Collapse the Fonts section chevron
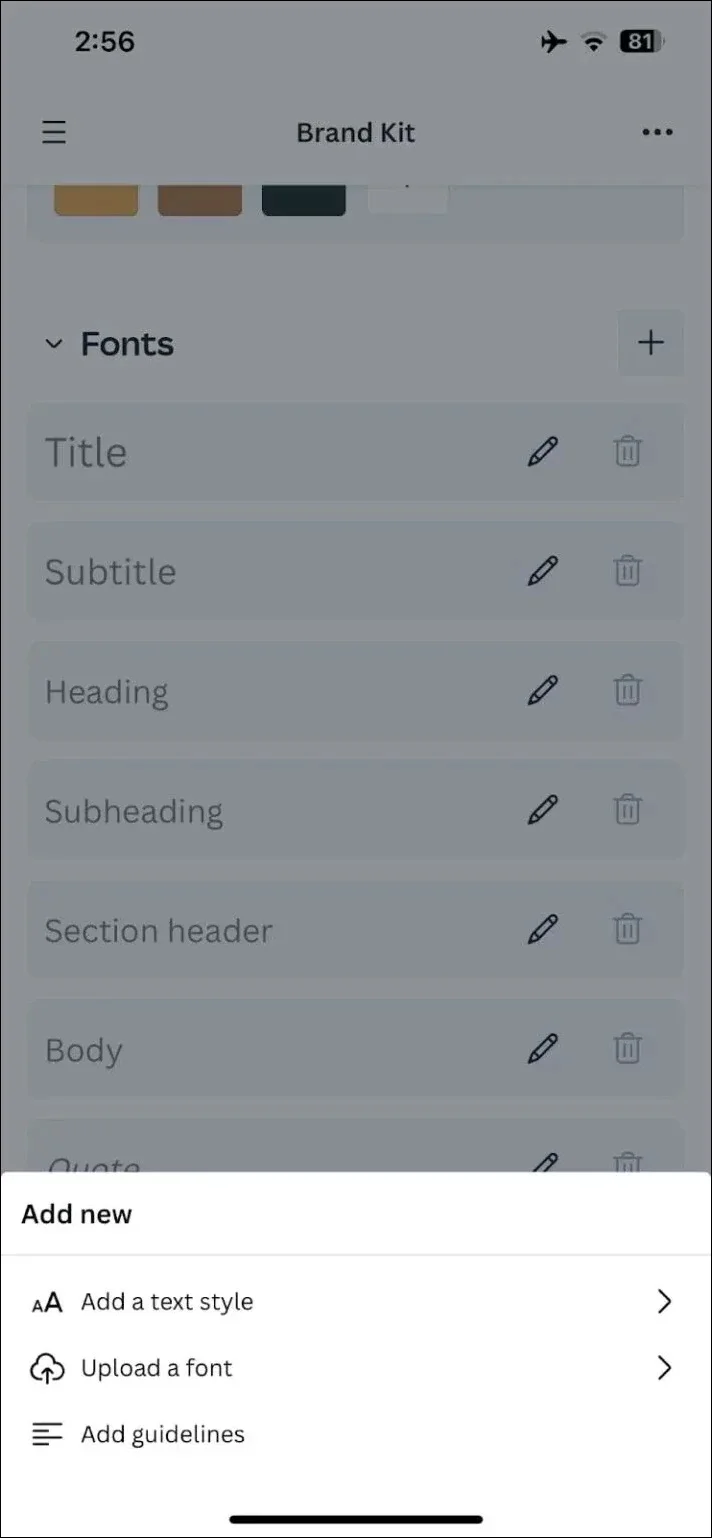 pyautogui.click(x=54, y=344)
